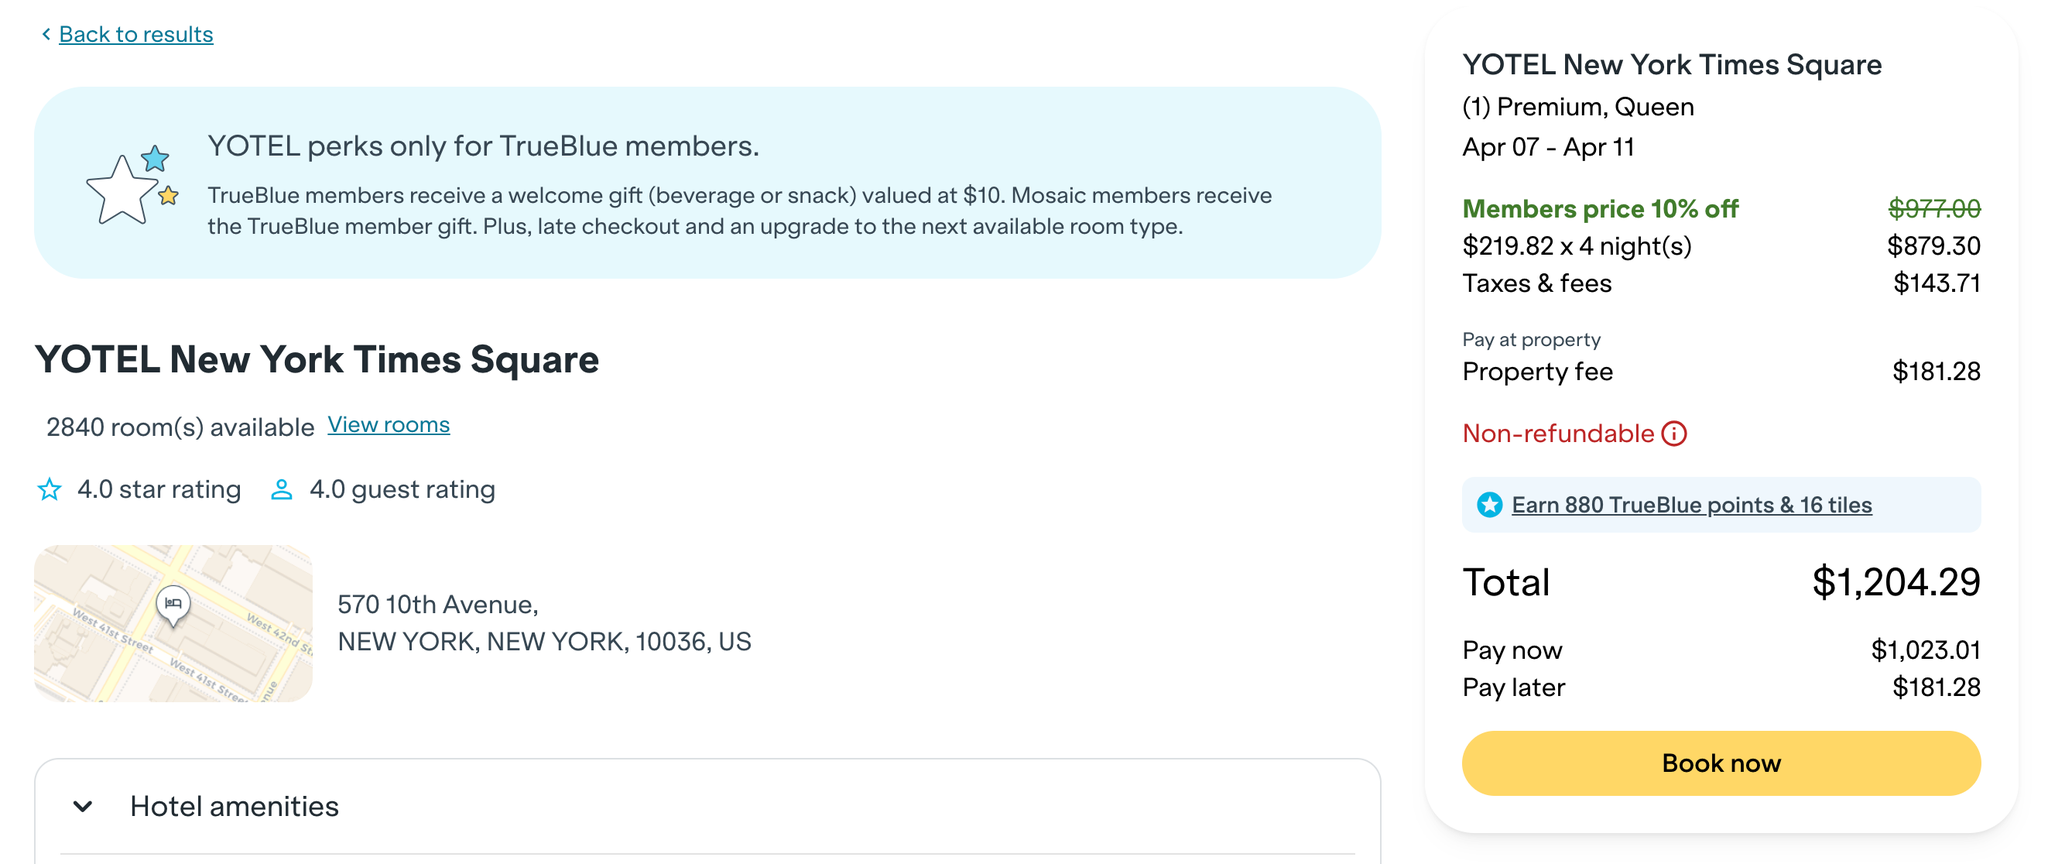The height and width of the screenshot is (864, 2048).
Task: Click the TrueBlue points star badge icon
Action: [x=1490, y=505]
